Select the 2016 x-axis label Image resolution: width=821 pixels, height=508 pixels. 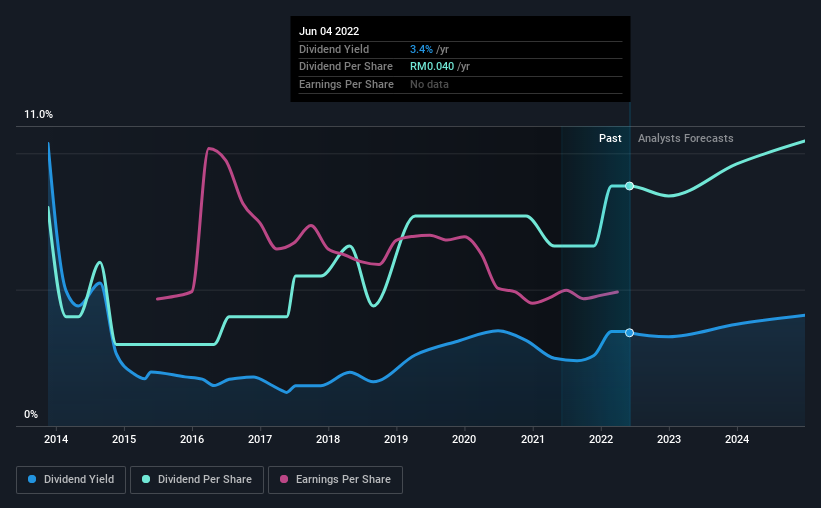[x=192, y=439]
